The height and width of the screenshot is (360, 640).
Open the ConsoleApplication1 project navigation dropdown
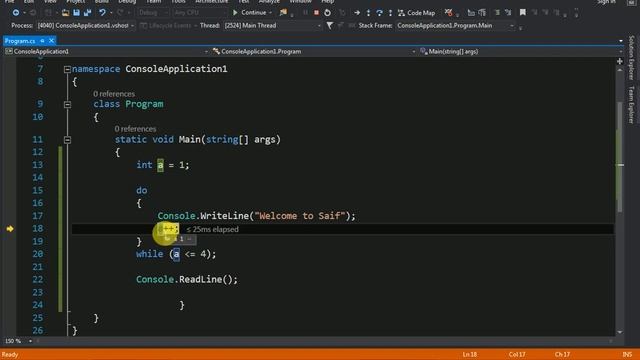107,51
